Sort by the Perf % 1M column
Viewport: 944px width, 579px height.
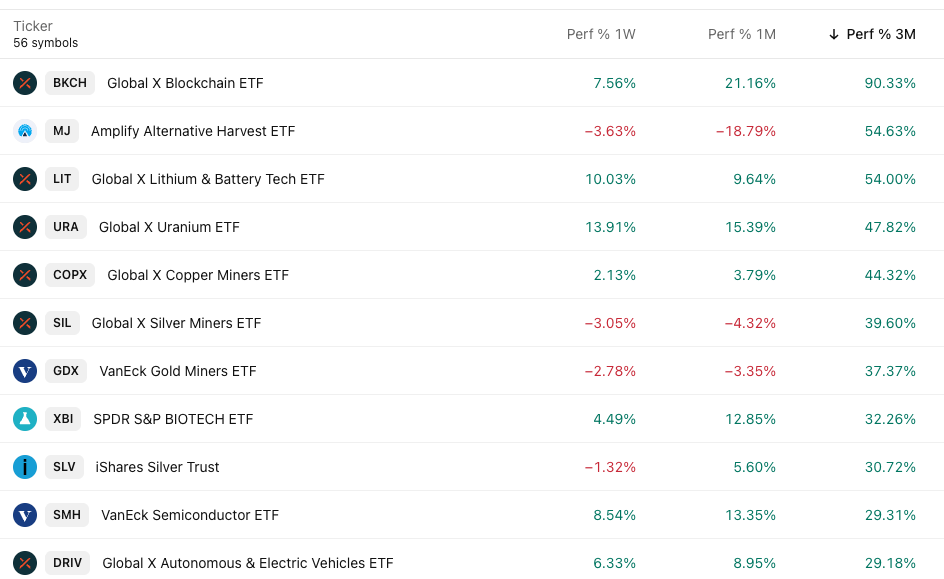tap(742, 34)
